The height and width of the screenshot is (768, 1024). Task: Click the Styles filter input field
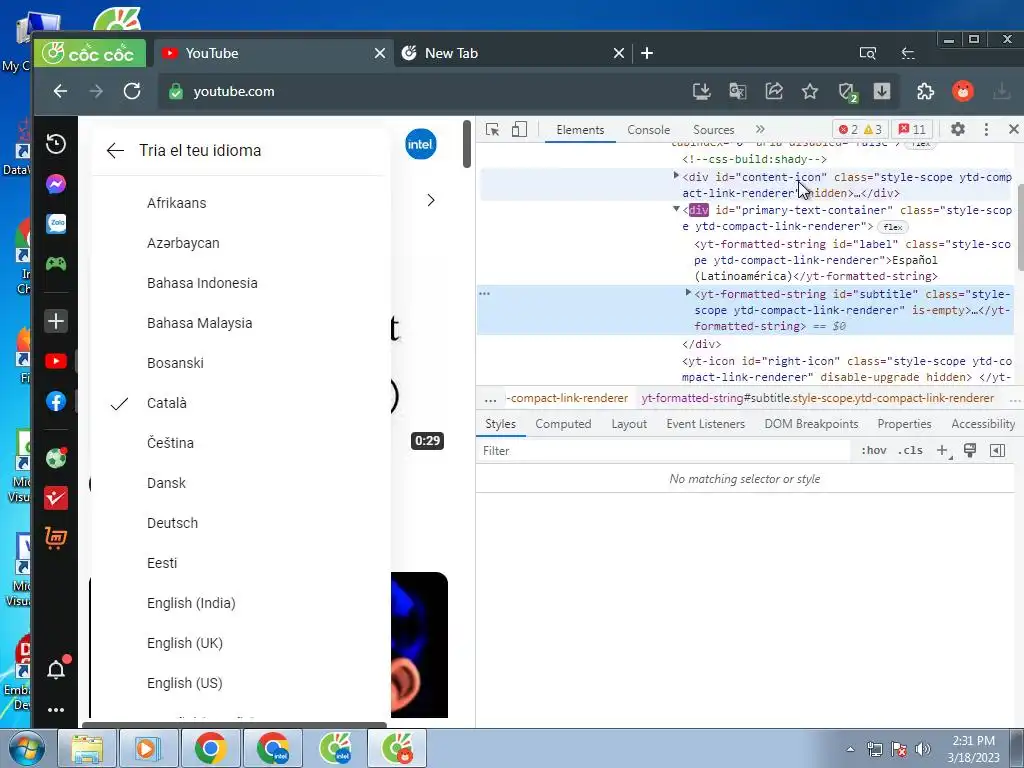(x=664, y=451)
